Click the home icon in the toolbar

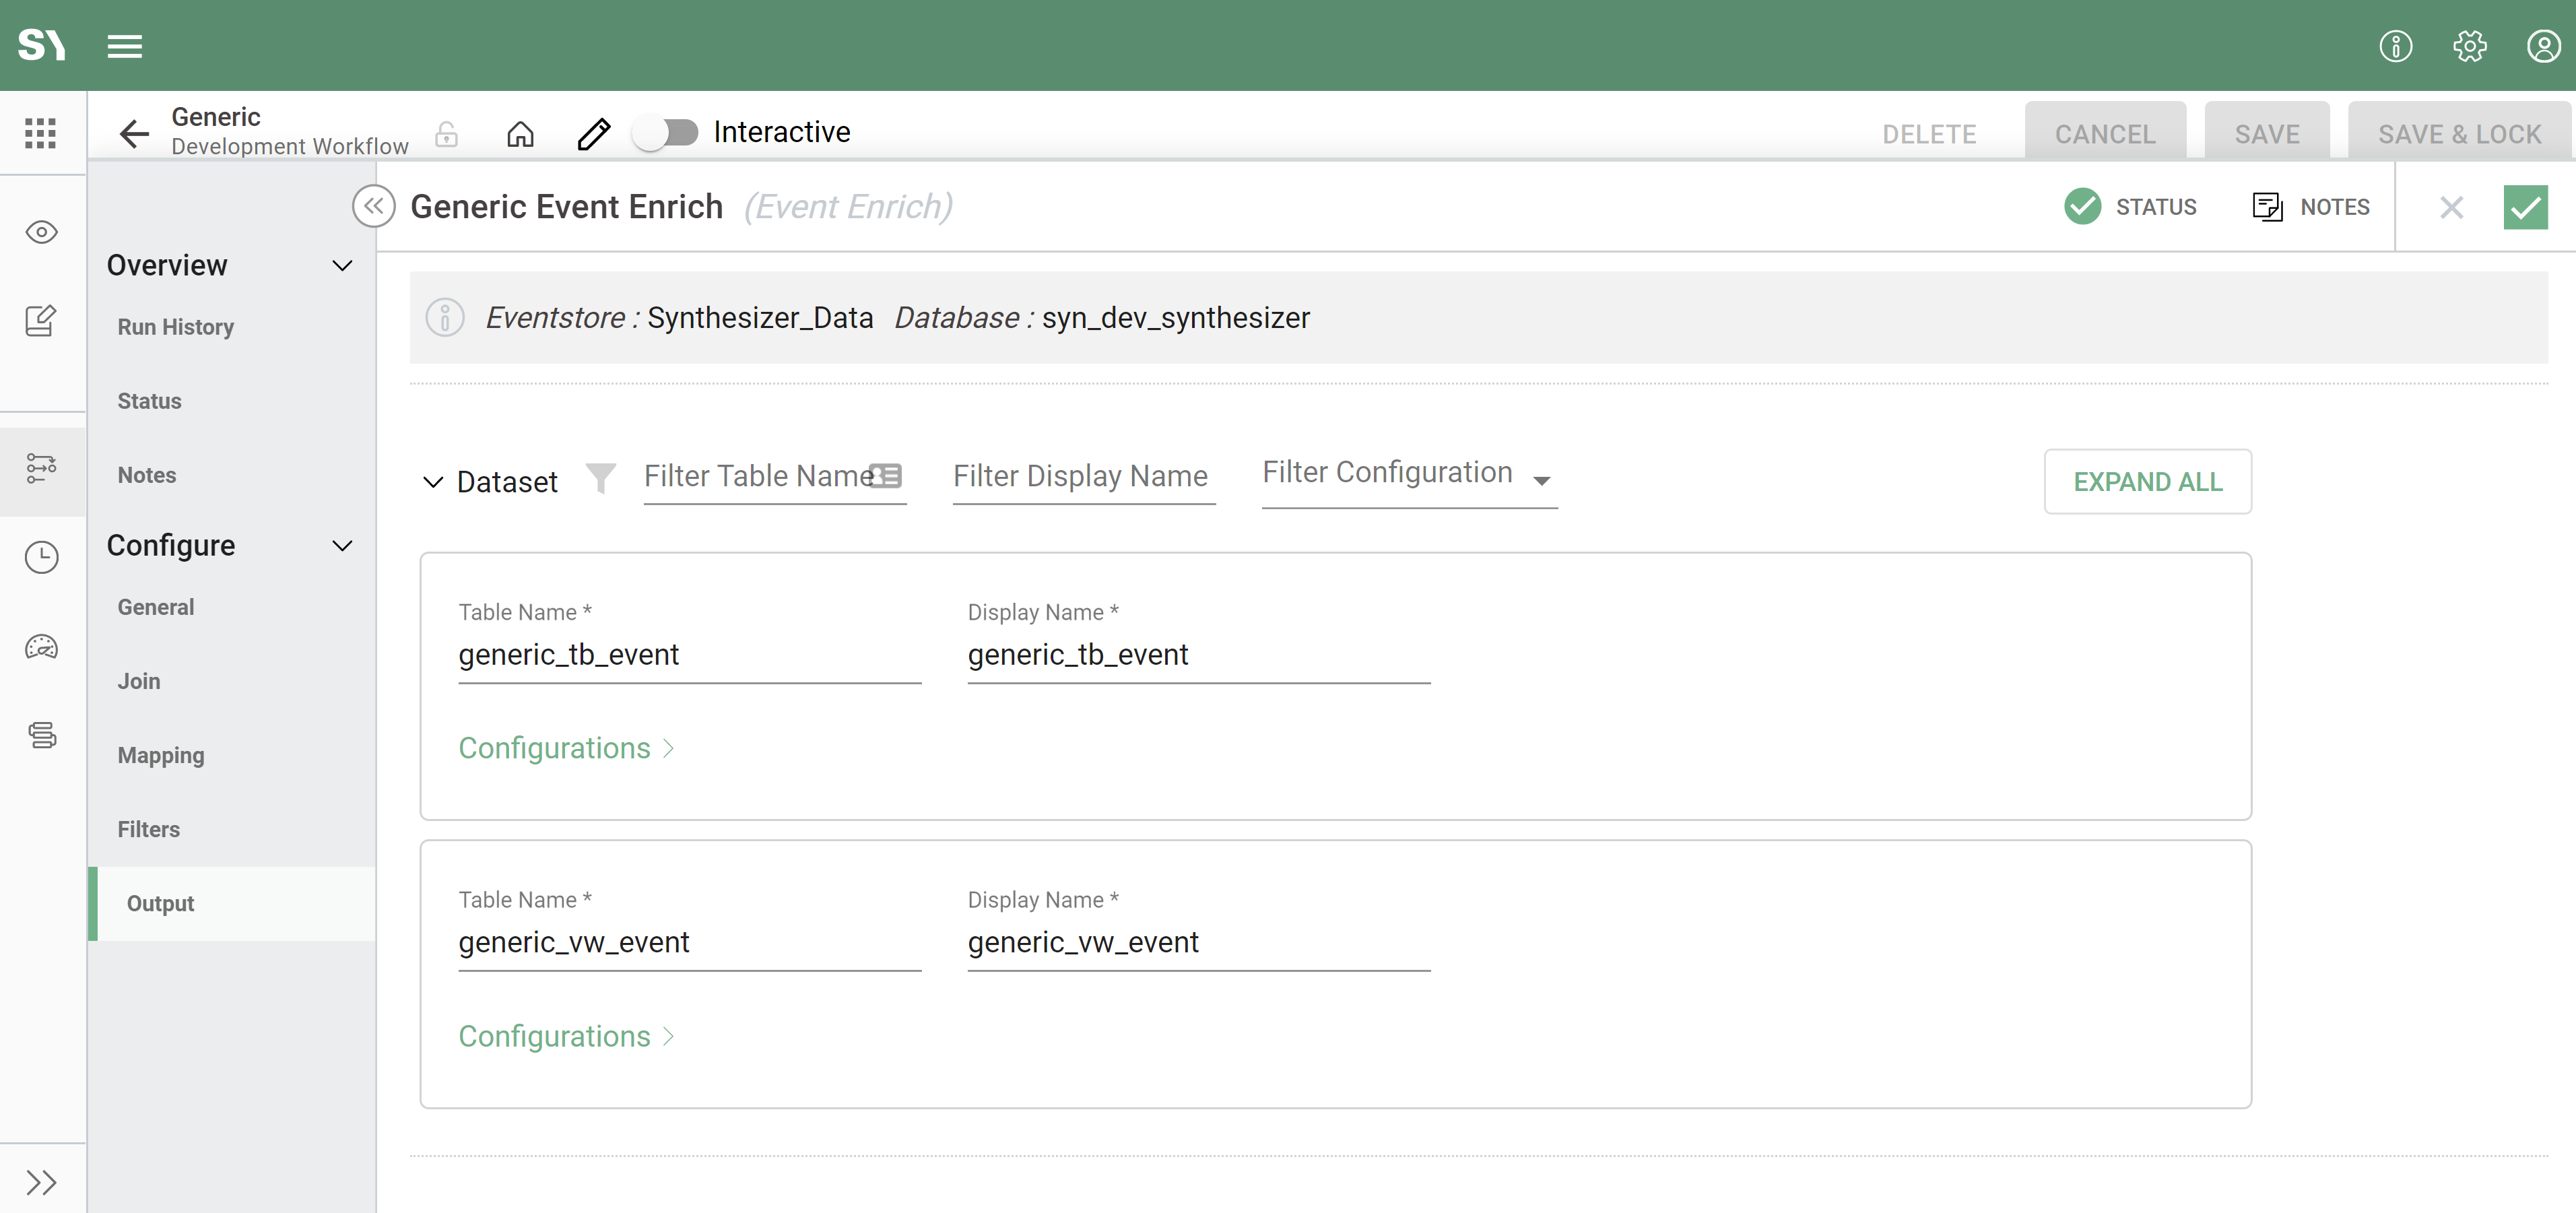[520, 133]
